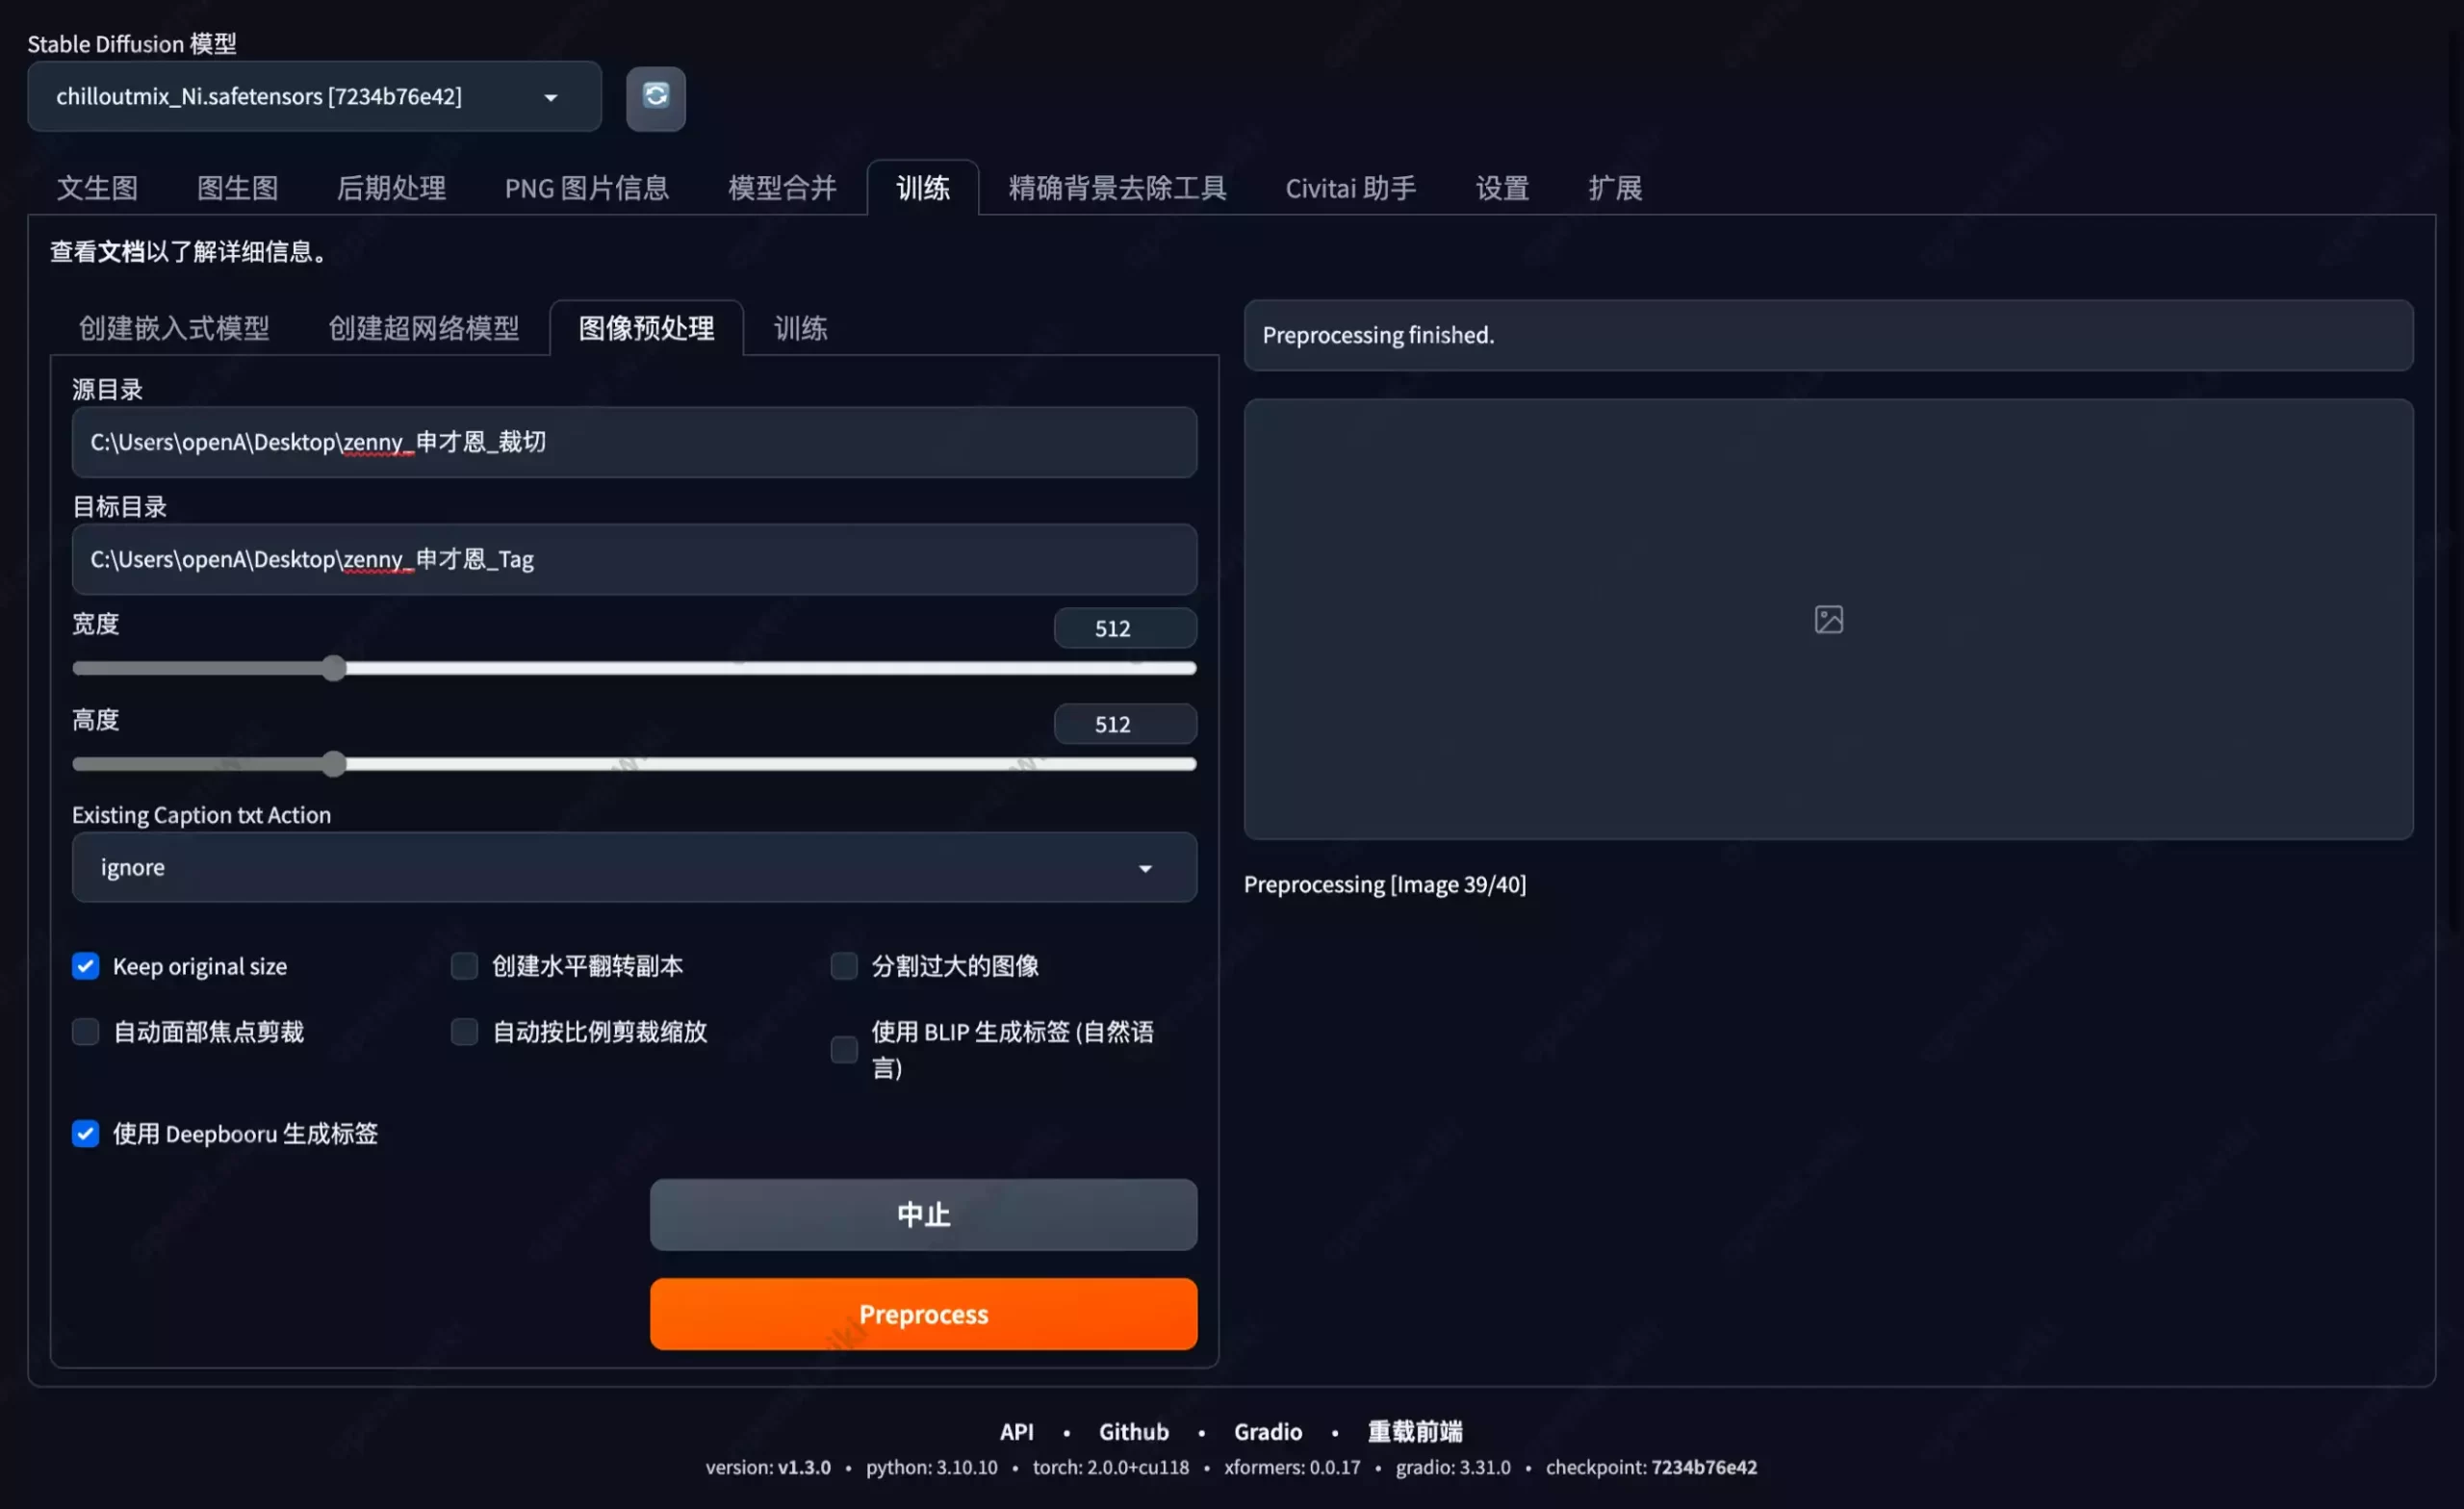
Task: Click the refresh checkpoint list icon
Action: pyautogui.click(x=656, y=97)
